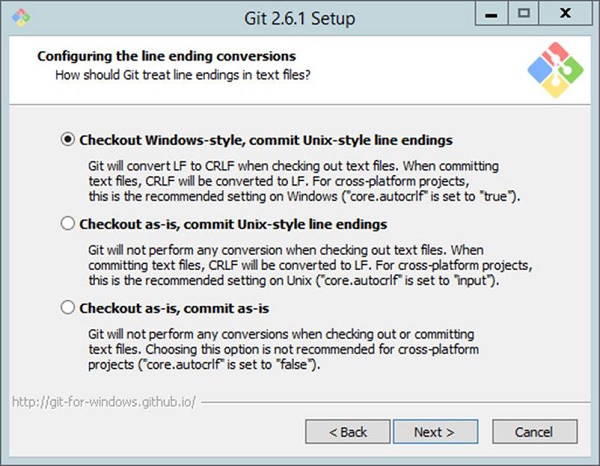Choose the Checkout as-is, commit Unix-style radio button
This screenshot has width=600, height=466.
[68, 223]
